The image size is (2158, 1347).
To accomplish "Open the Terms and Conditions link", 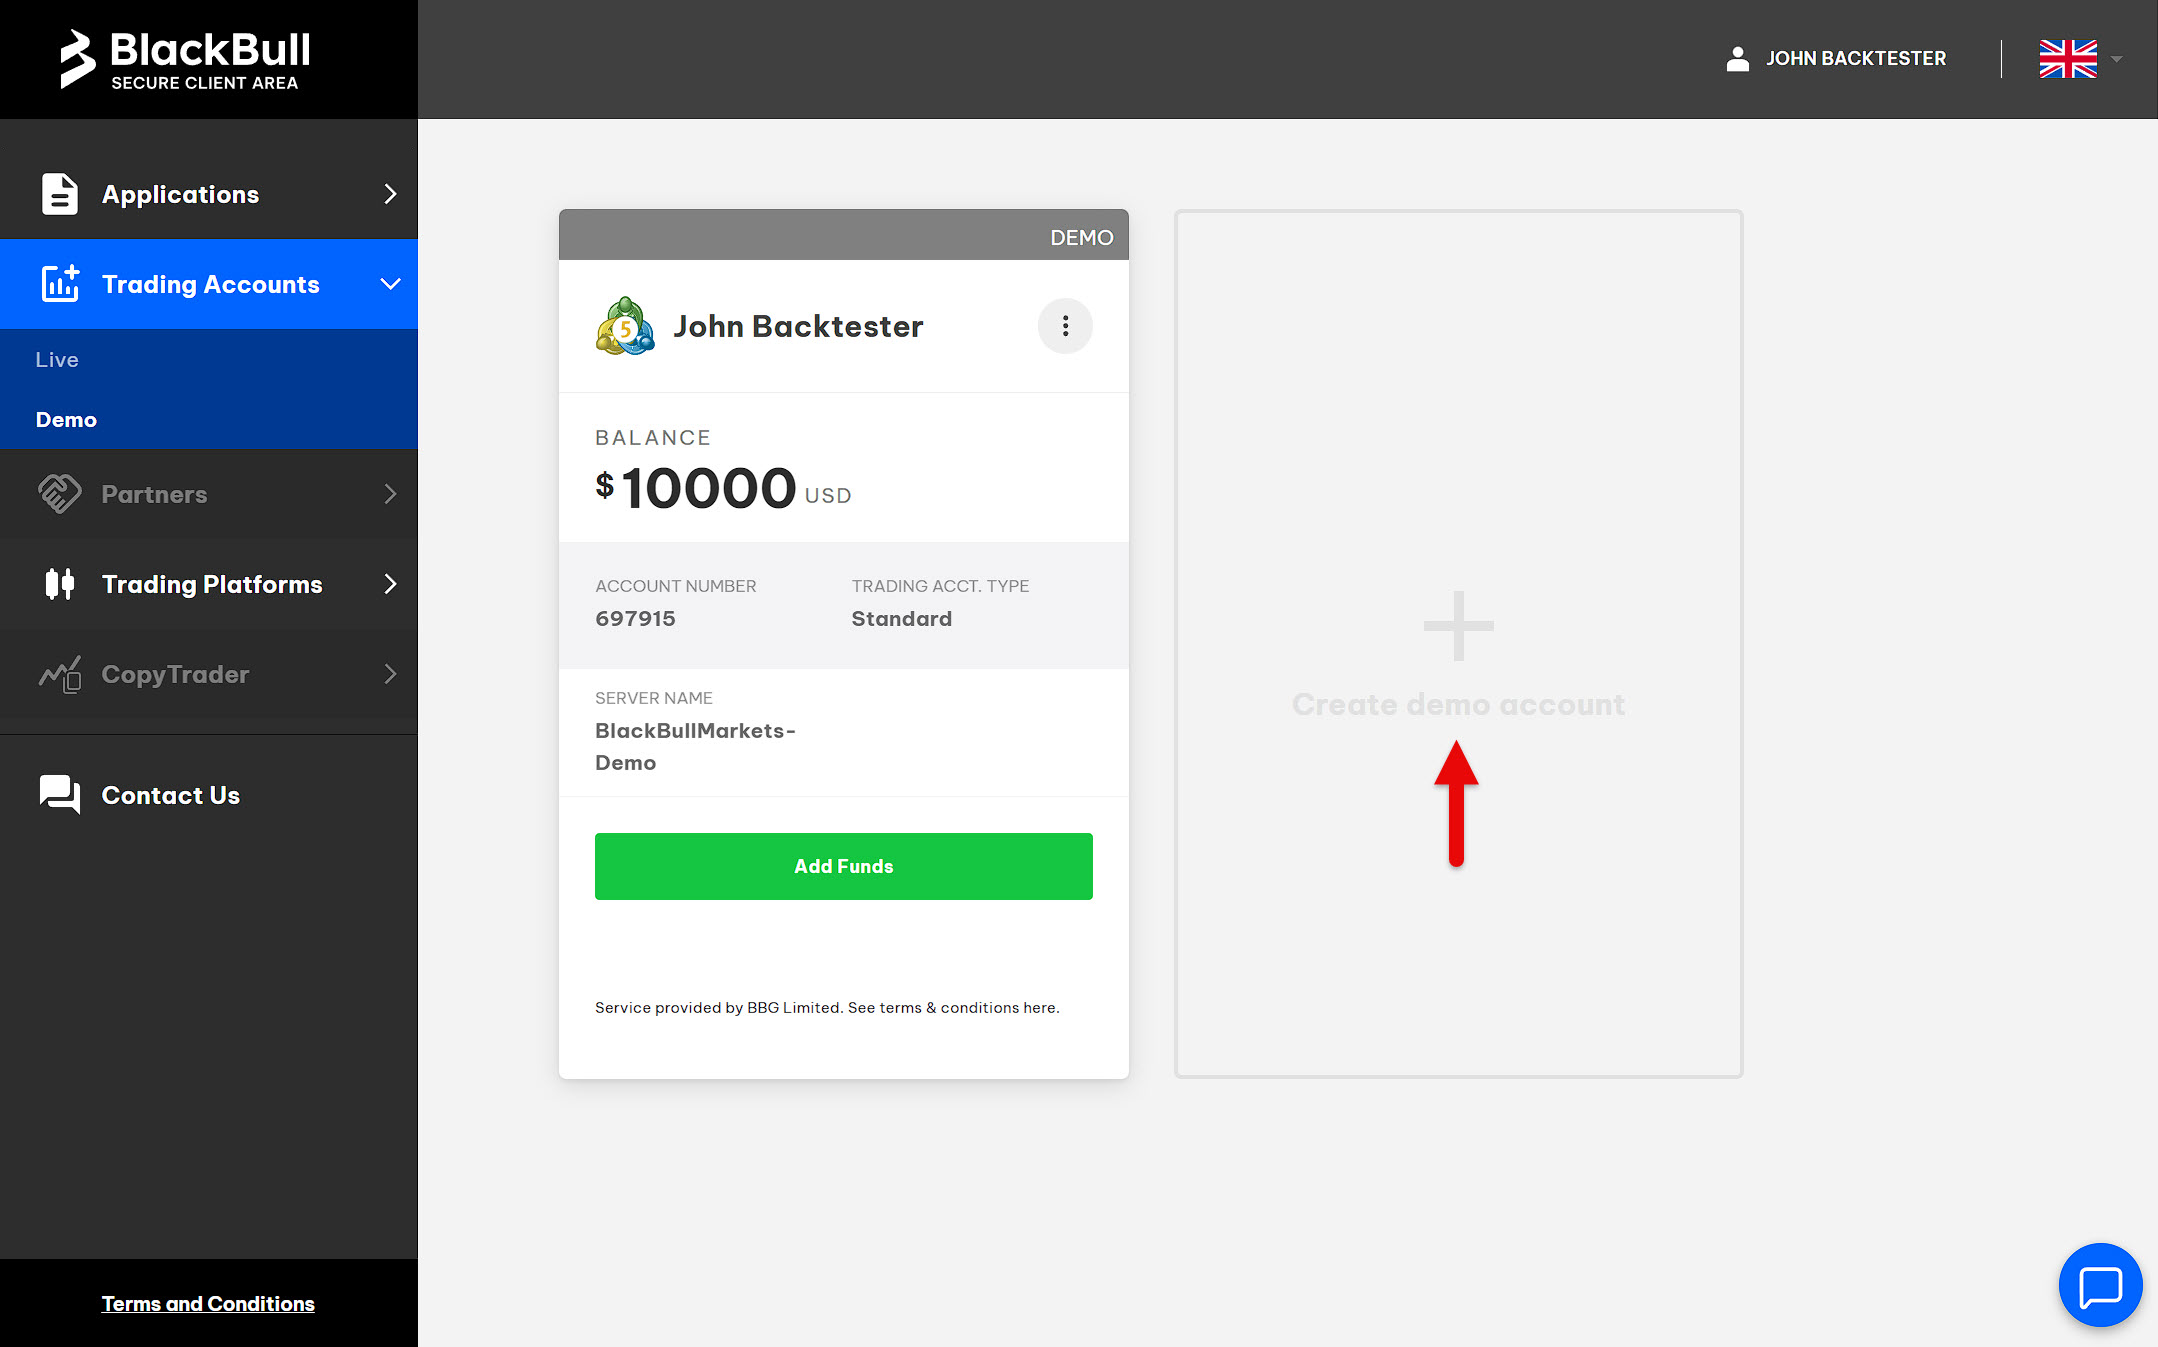I will (208, 1304).
